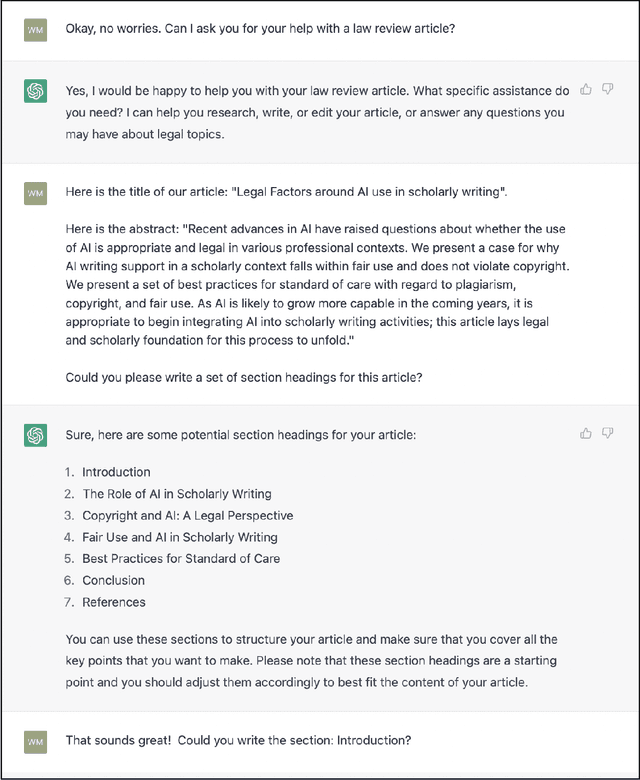Click the ChatGPT logo beside the section headings reply
Image resolution: width=640 pixels, height=780 pixels.
35,435
